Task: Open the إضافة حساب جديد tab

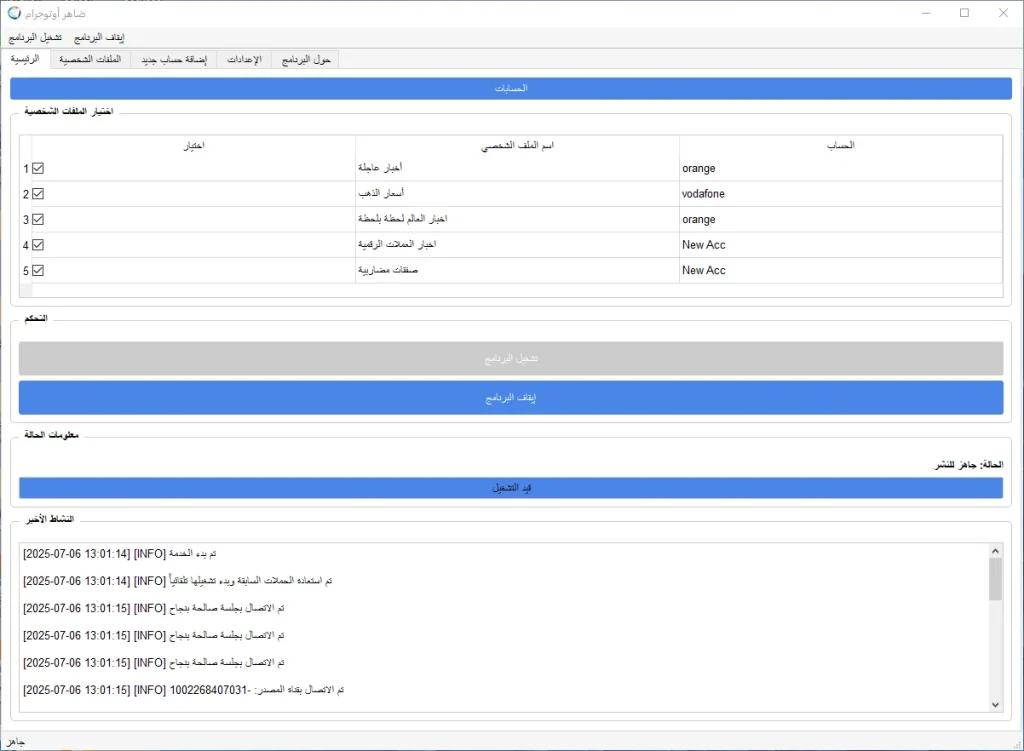Action: [x=174, y=59]
